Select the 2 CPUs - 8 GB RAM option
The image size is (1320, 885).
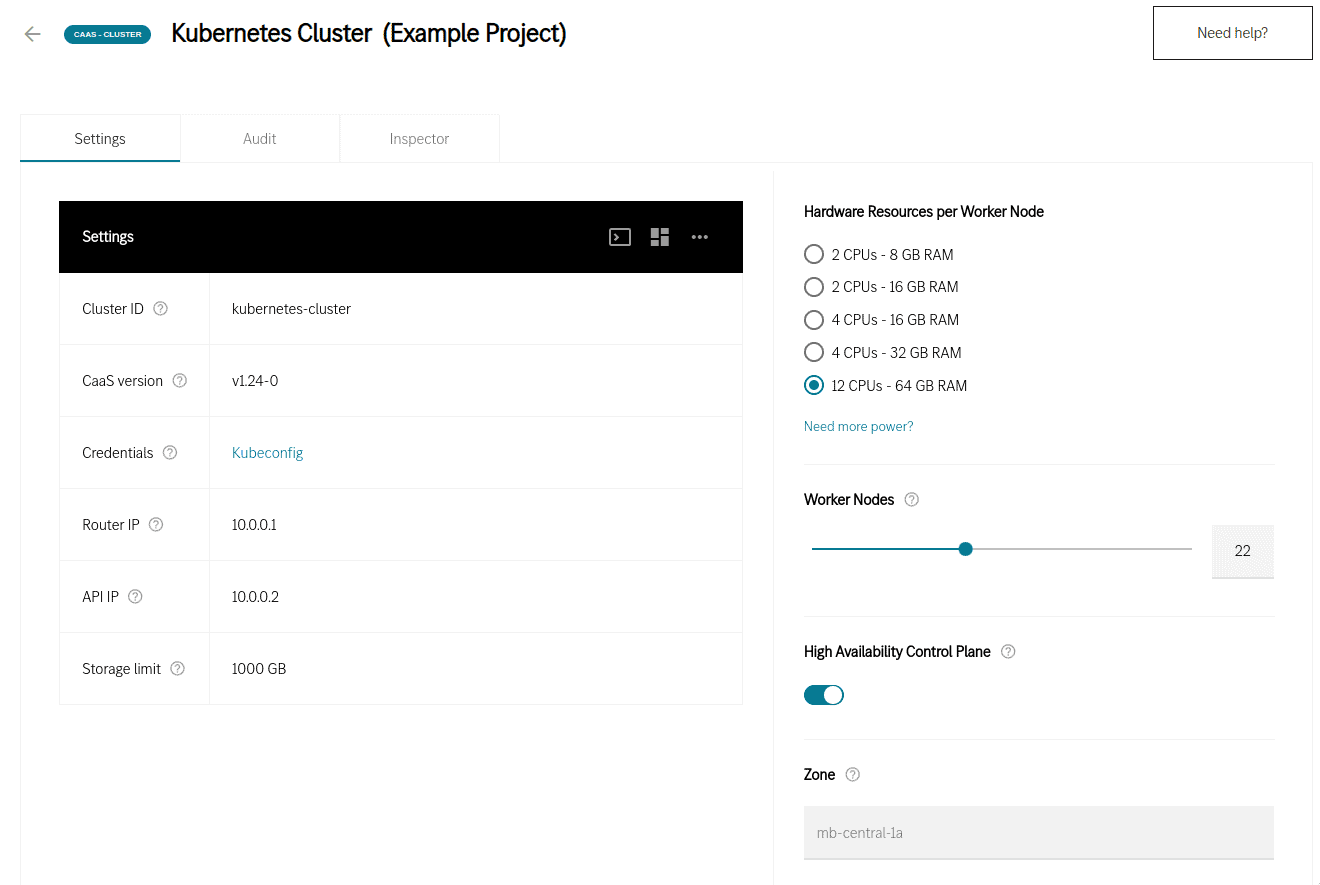point(814,254)
